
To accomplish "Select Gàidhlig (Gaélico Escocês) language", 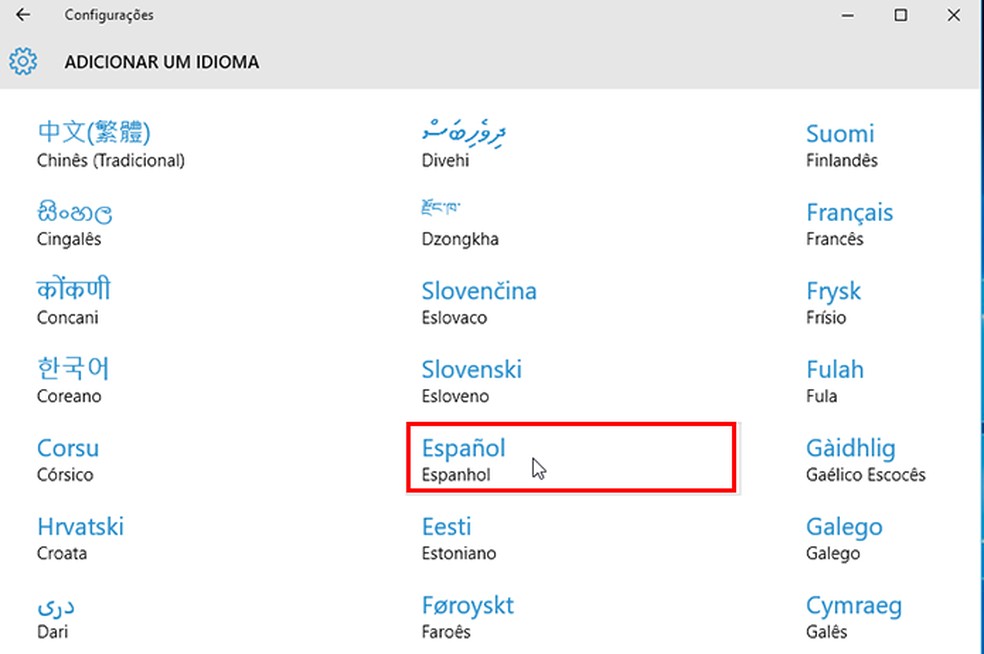I will 866,459.
